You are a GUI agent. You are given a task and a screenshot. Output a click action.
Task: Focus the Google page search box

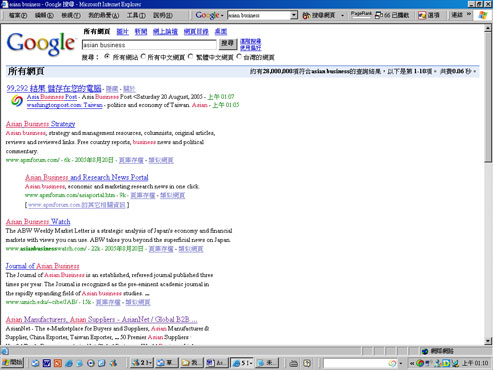pyautogui.click(x=149, y=45)
